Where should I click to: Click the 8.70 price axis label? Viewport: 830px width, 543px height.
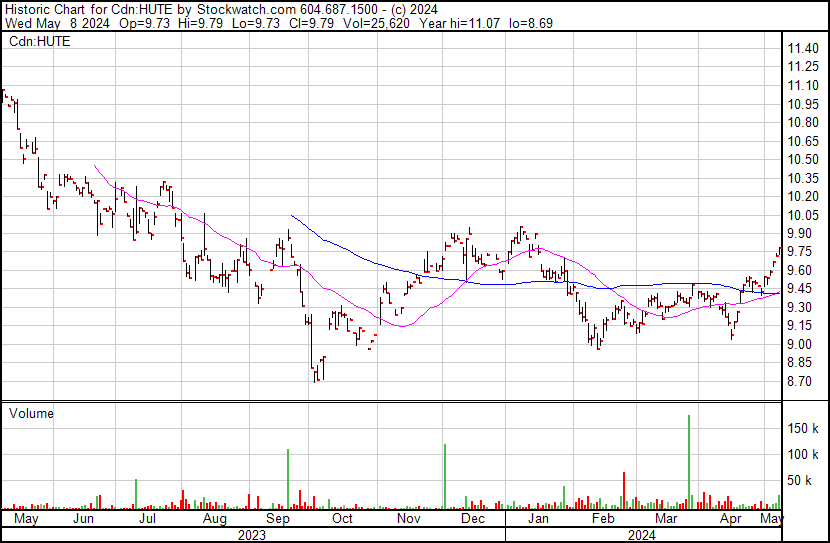799,381
